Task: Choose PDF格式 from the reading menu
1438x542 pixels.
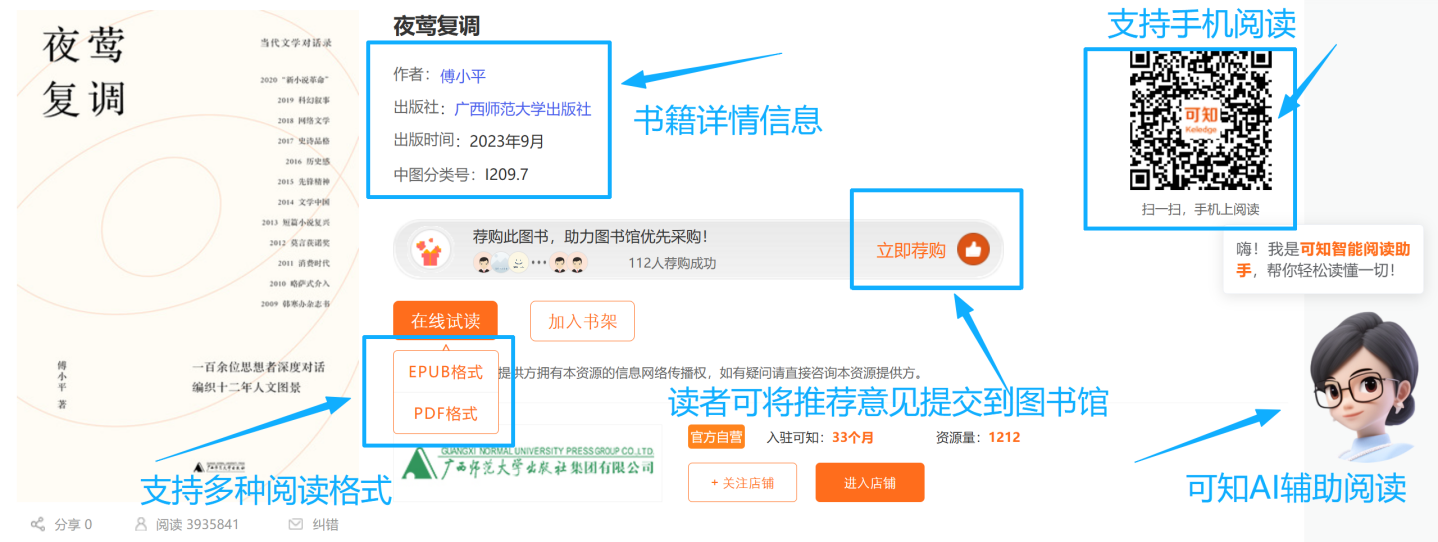Action: tap(445, 413)
